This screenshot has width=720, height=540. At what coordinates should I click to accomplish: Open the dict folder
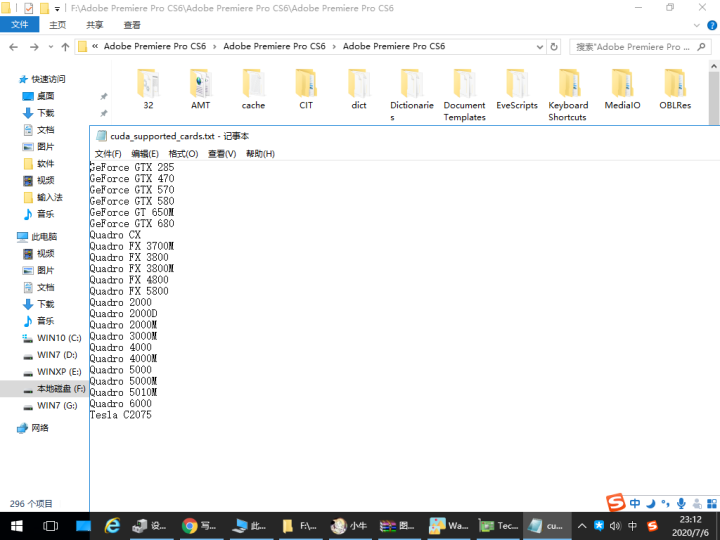coord(359,90)
